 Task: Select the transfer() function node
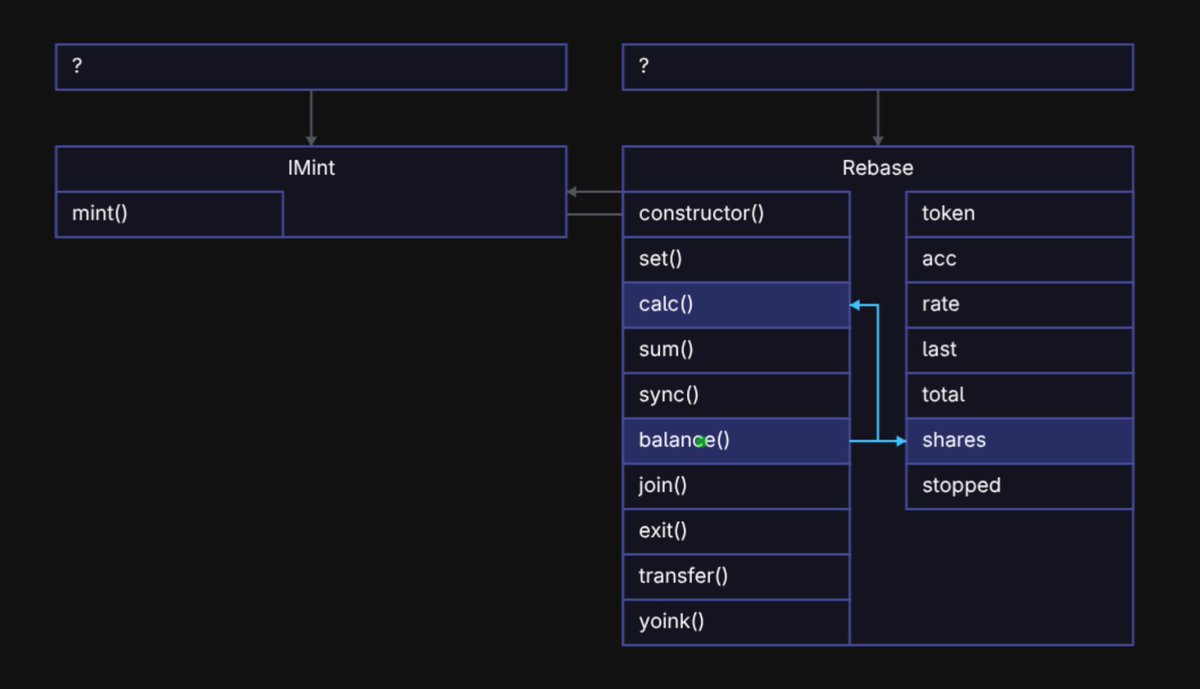[736, 576]
